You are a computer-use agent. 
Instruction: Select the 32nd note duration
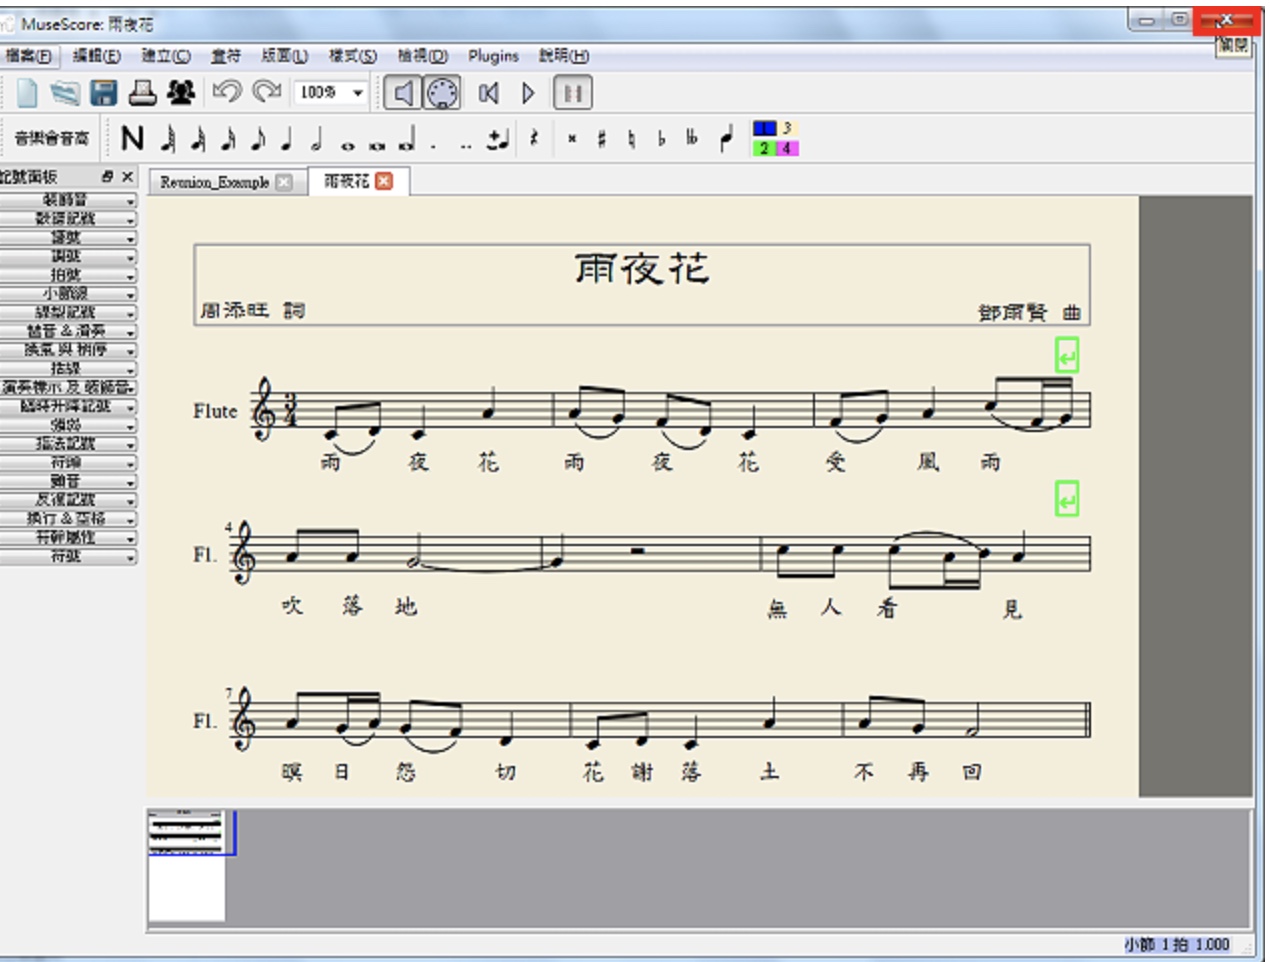[x=198, y=138]
